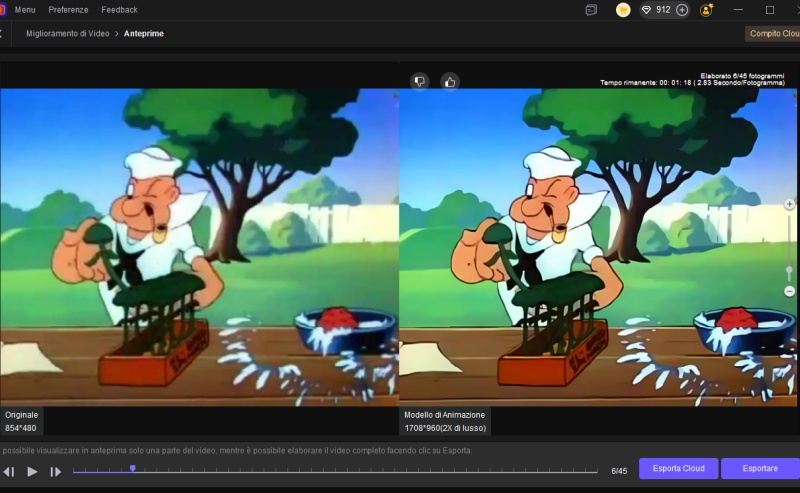Click the Originale video preview
The width and height of the screenshot is (800, 493).
tap(199, 248)
